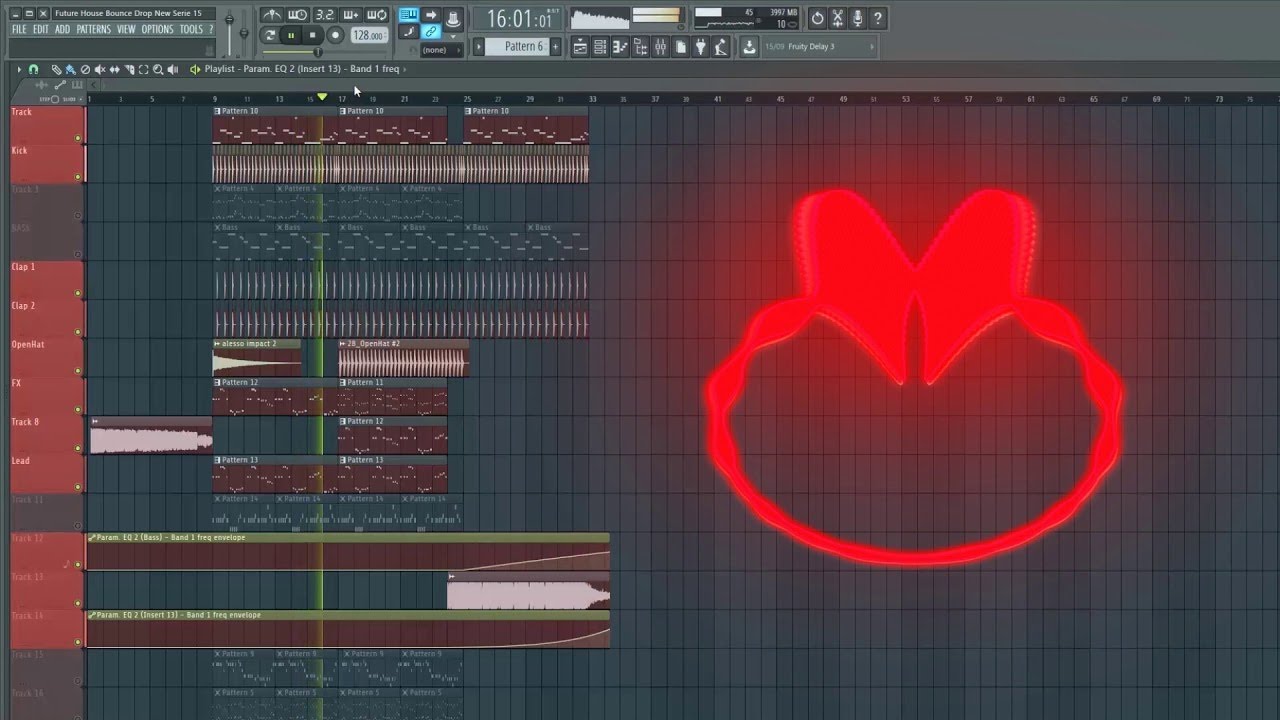Select the Paint brush tool in Playlist
1280x720 pixels.
click(x=70, y=69)
